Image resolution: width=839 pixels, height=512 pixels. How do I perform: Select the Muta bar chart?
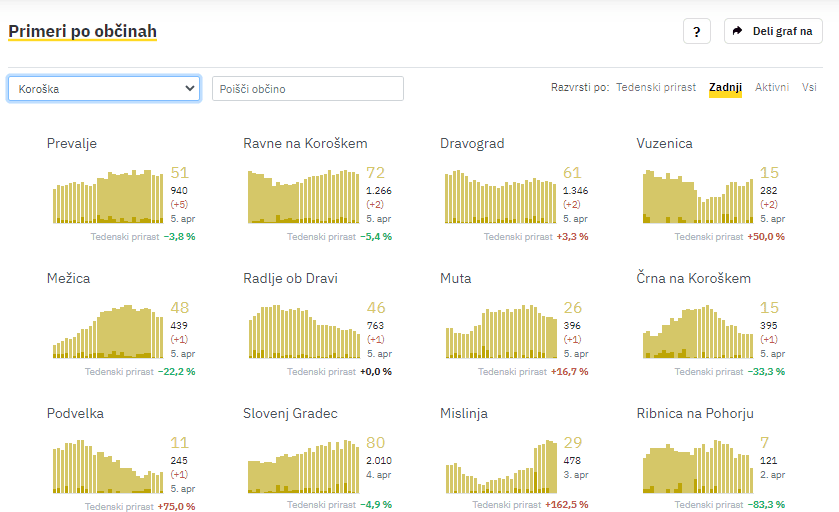pyautogui.click(x=501, y=331)
